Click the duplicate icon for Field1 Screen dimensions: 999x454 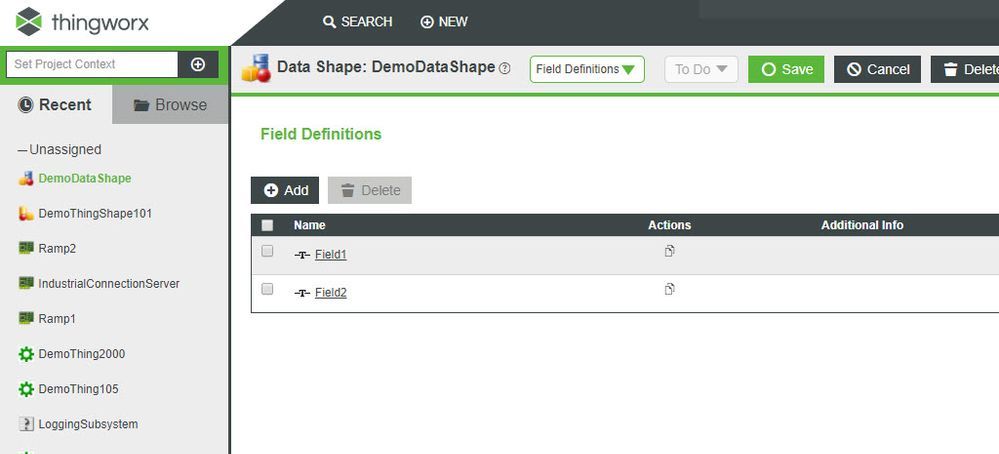coord(670,251)
